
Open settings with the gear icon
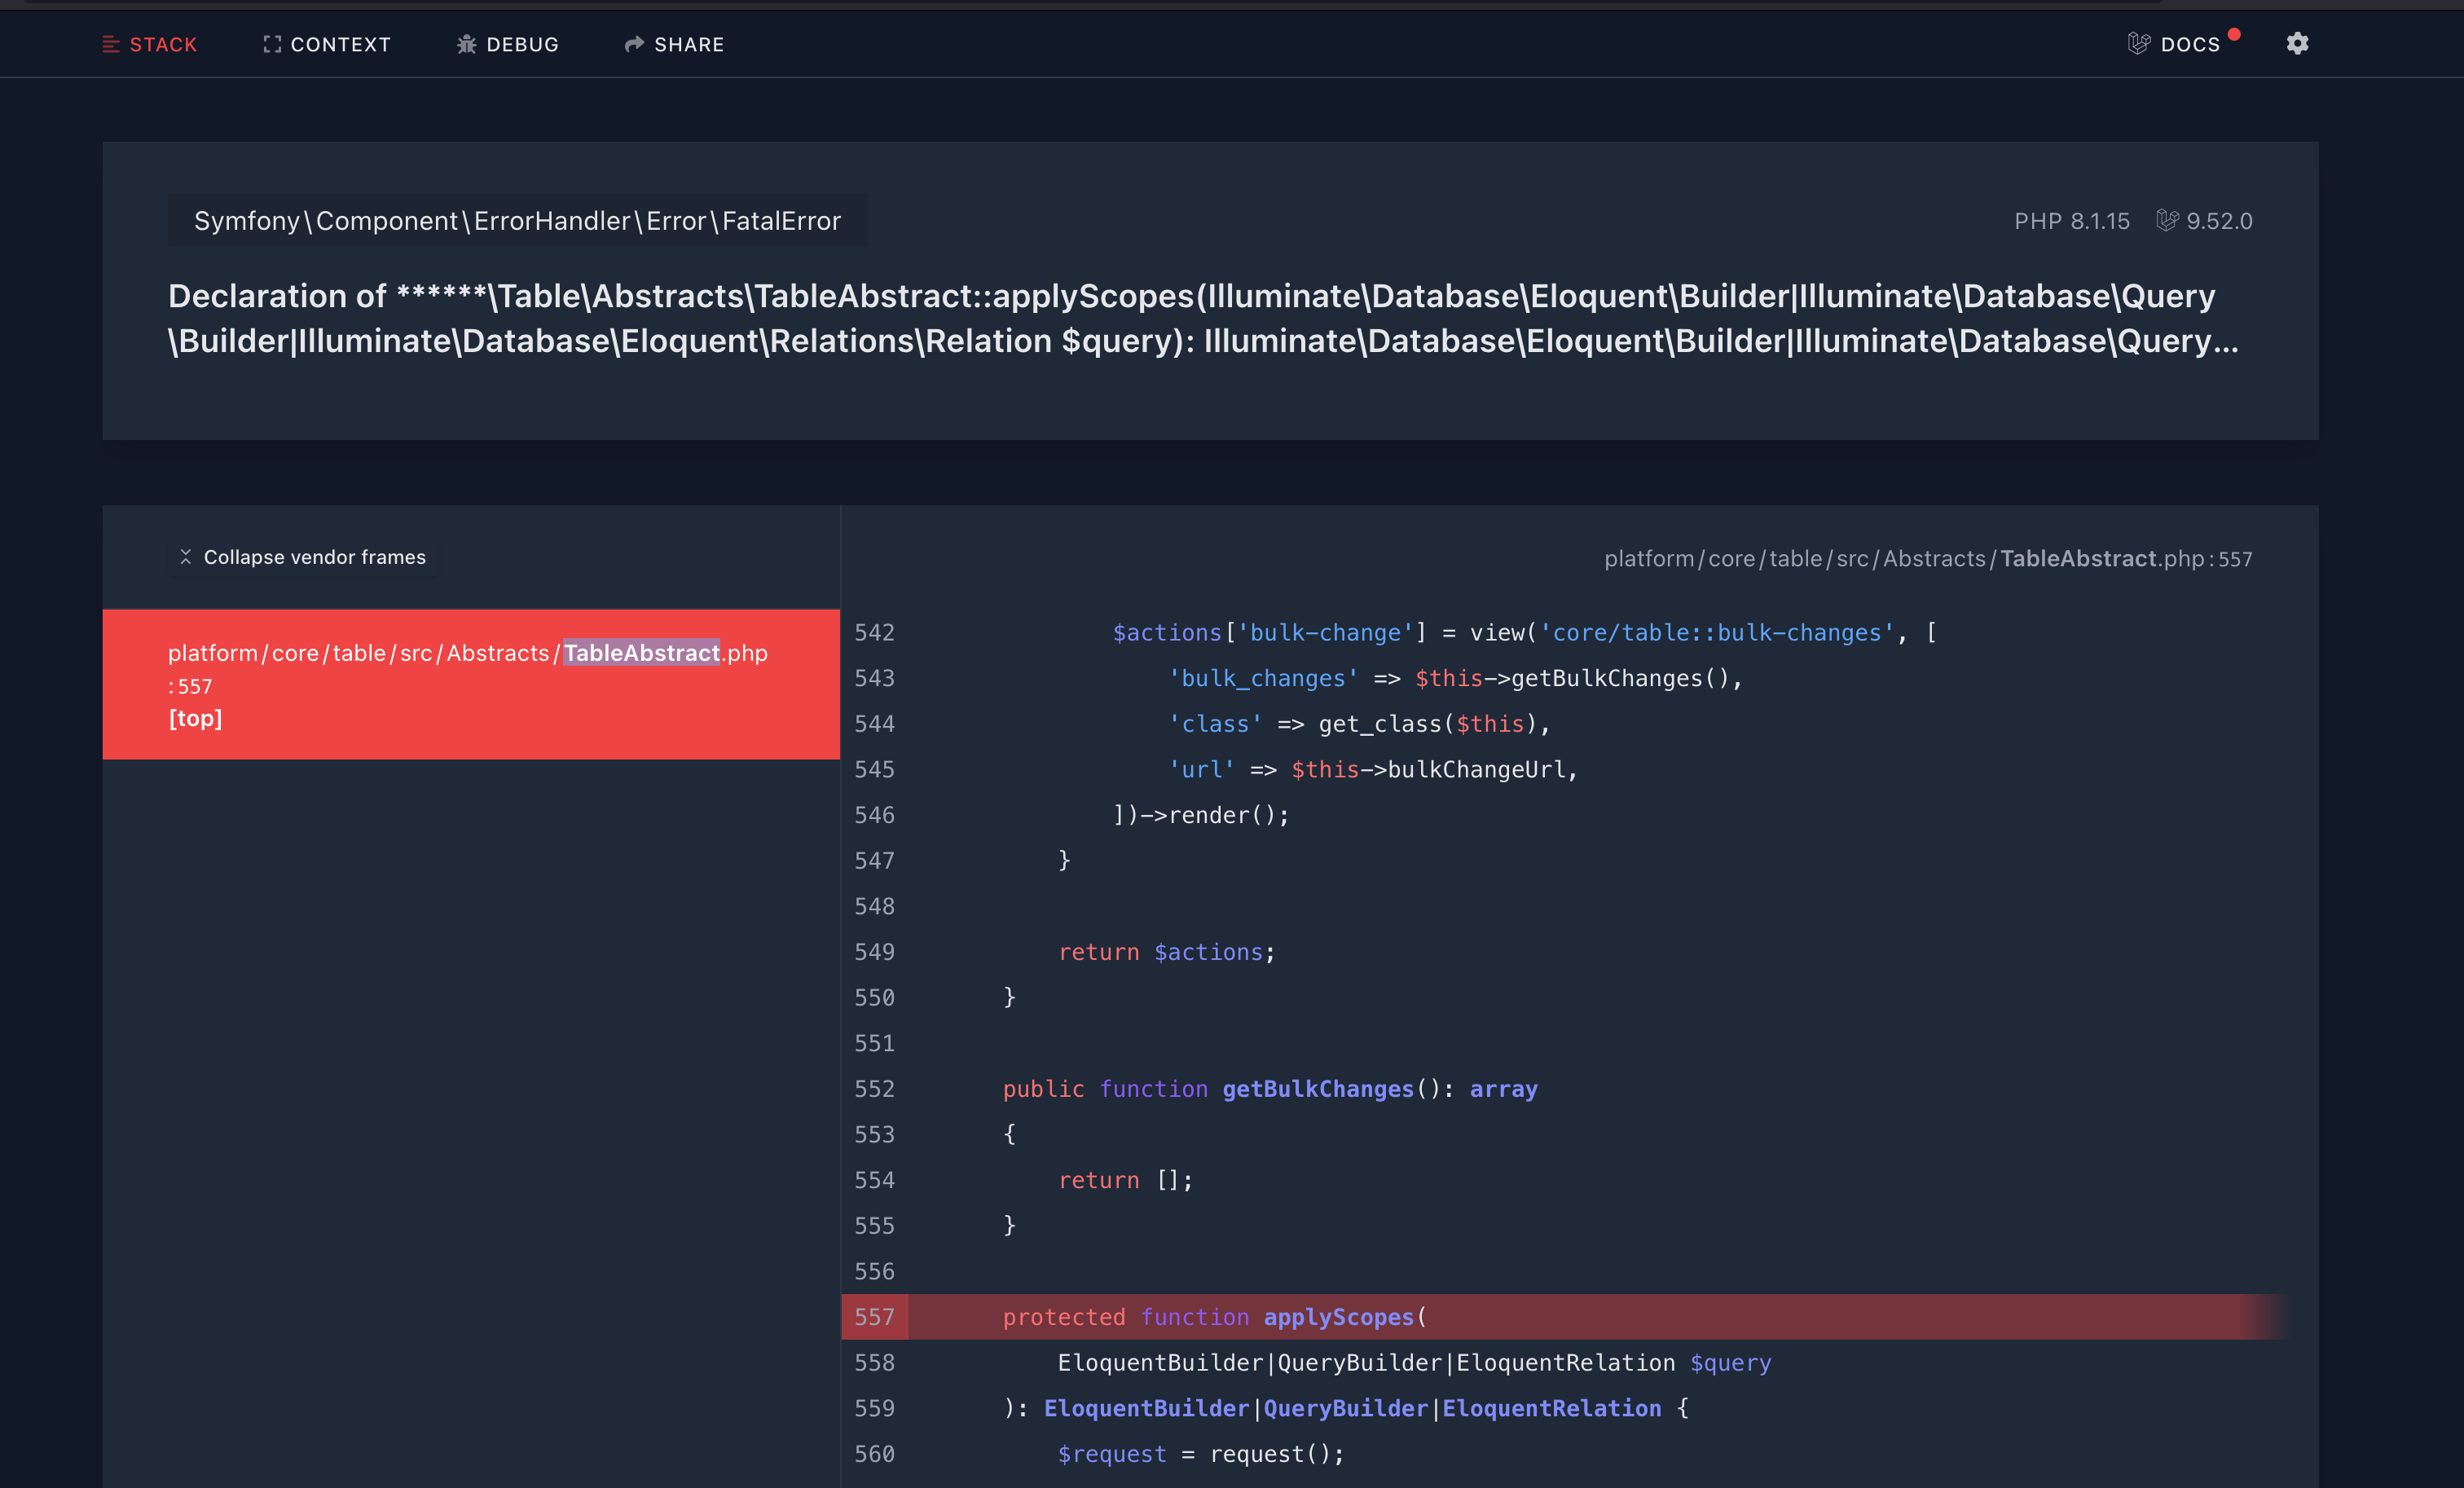click(2297, 44)
